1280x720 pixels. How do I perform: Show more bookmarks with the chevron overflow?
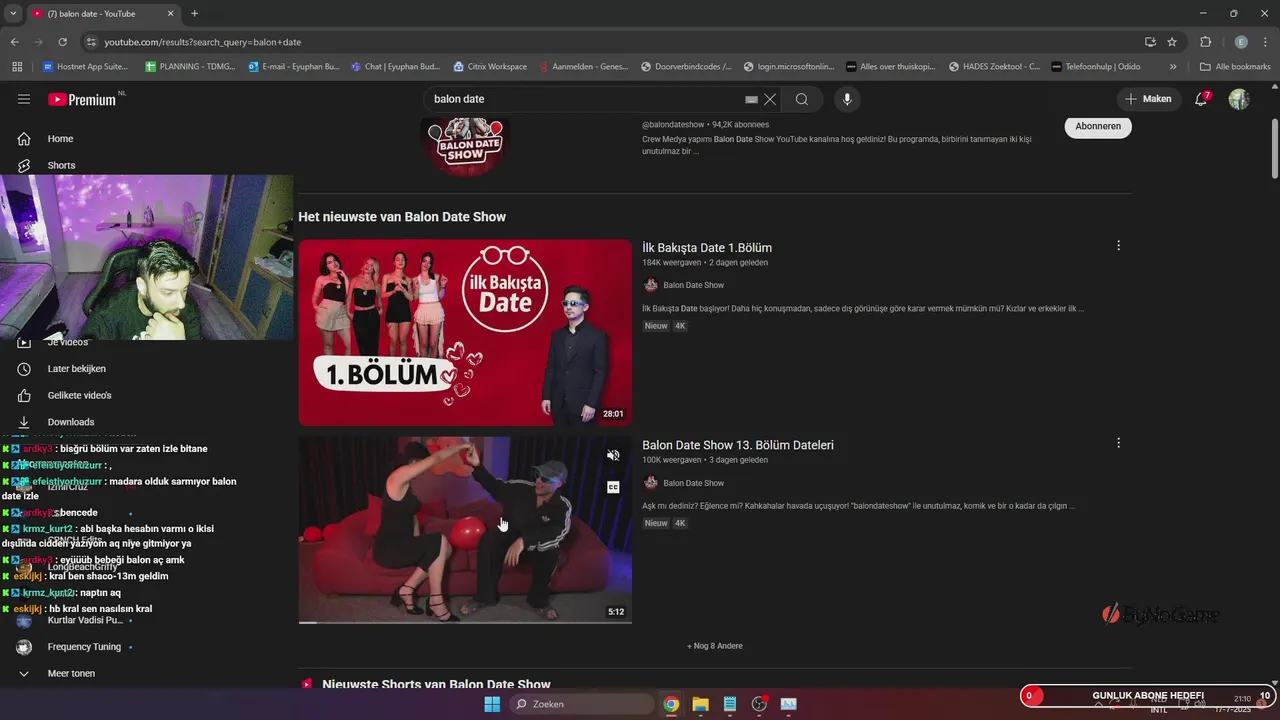(x=1173, y=67)
